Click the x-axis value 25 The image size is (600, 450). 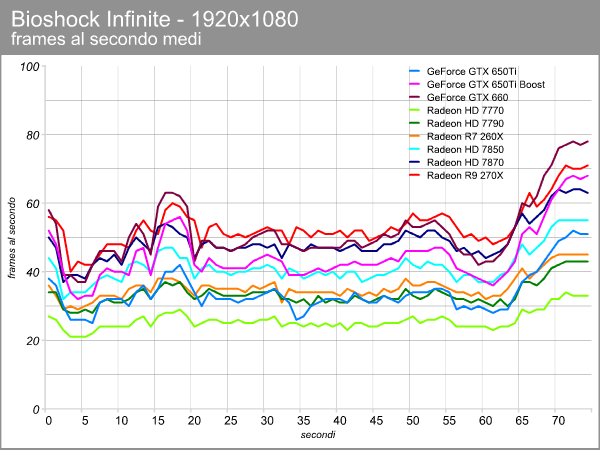pos(231,421)
